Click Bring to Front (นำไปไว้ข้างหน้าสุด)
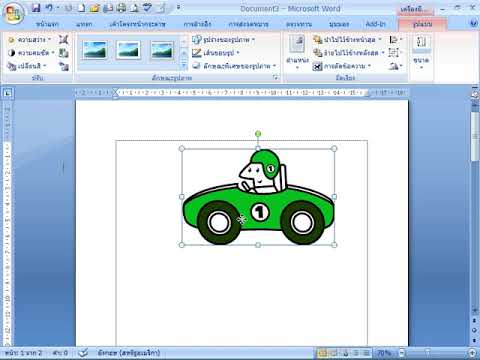Screen dimensions: 480x360 pos(347,40)
